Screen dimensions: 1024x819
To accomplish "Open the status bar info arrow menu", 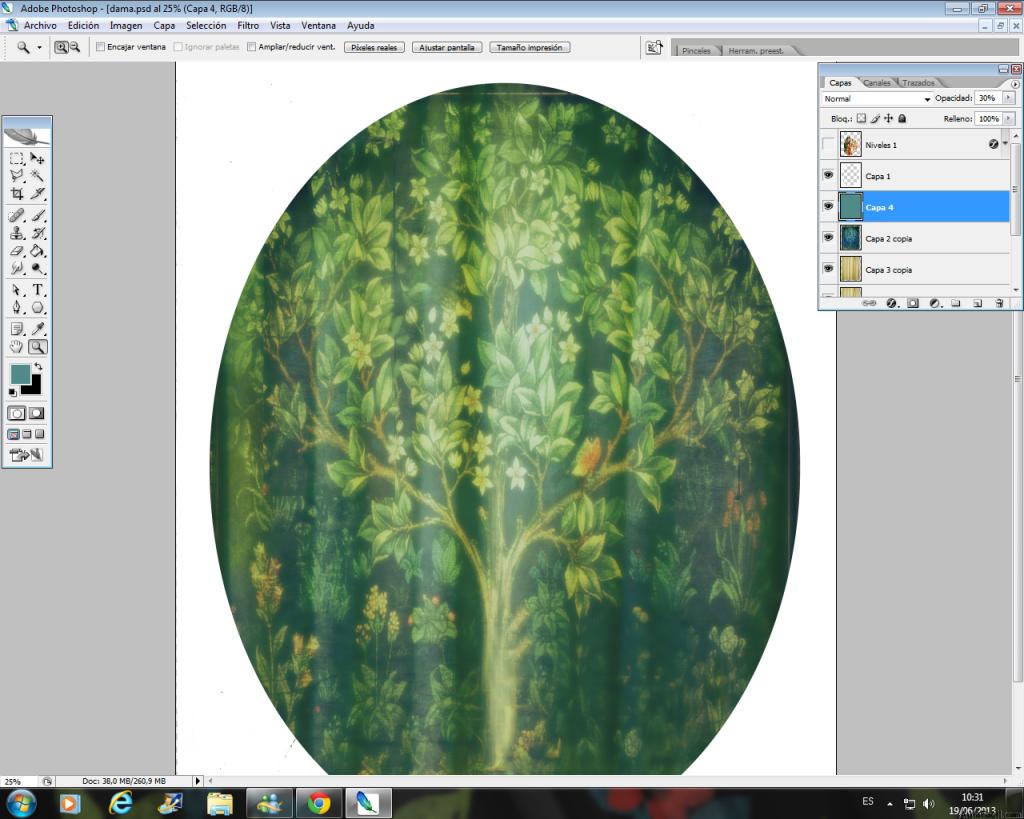I will (197, 780).
